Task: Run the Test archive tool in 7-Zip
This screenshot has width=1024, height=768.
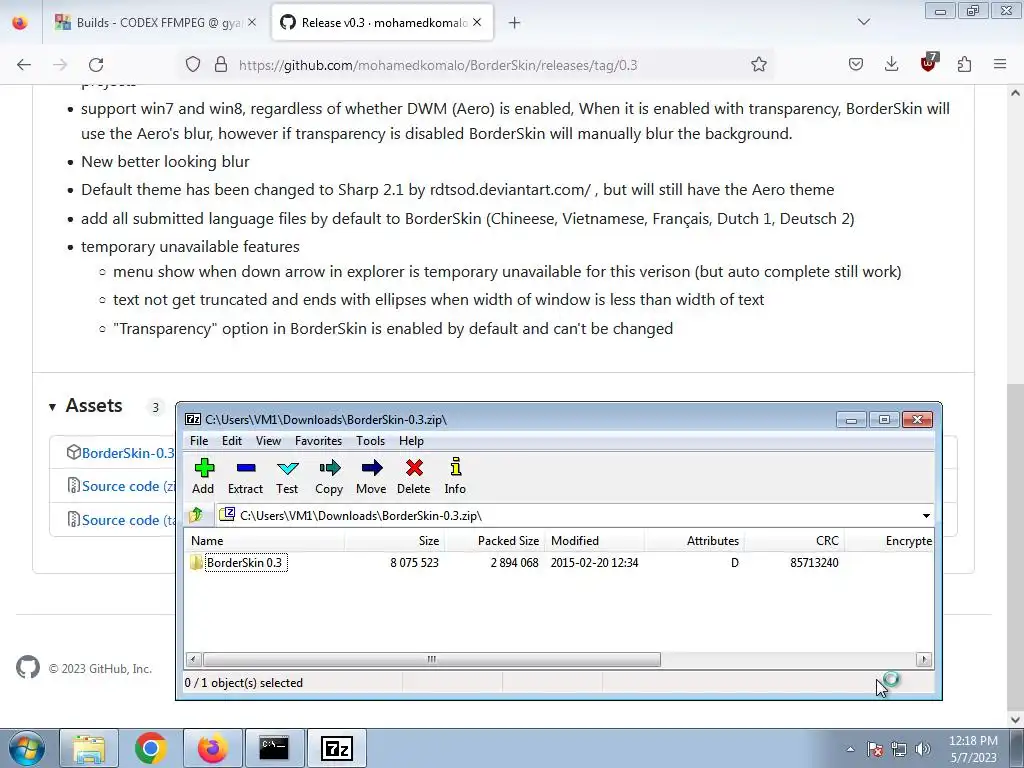Action: coord(287,476)
